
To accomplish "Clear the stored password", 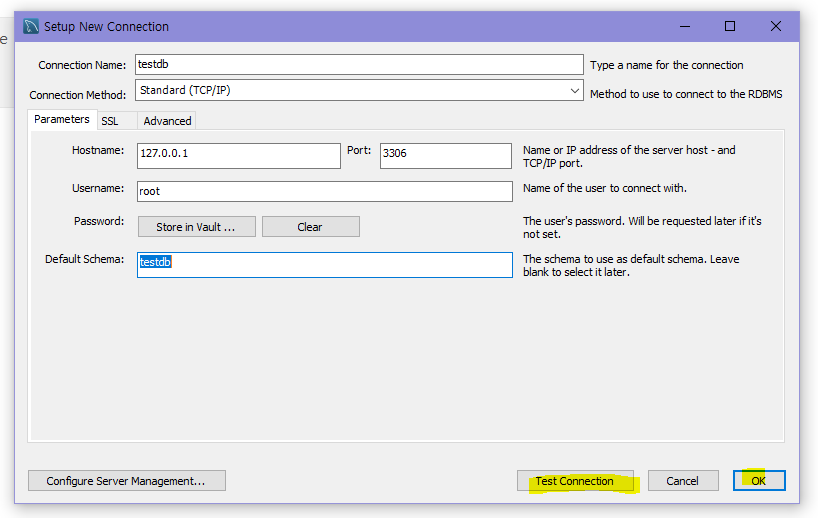I will coord(310,227).
